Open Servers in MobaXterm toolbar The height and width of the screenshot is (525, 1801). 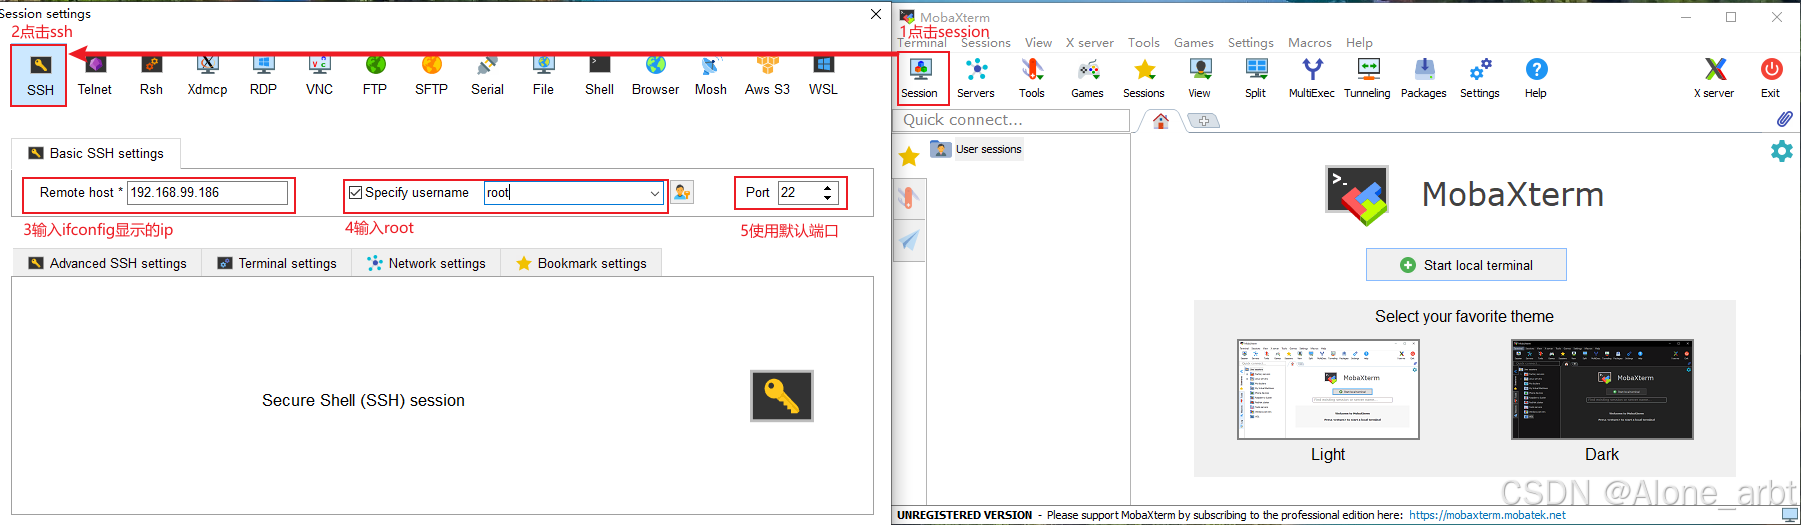[x=976, y=78]
